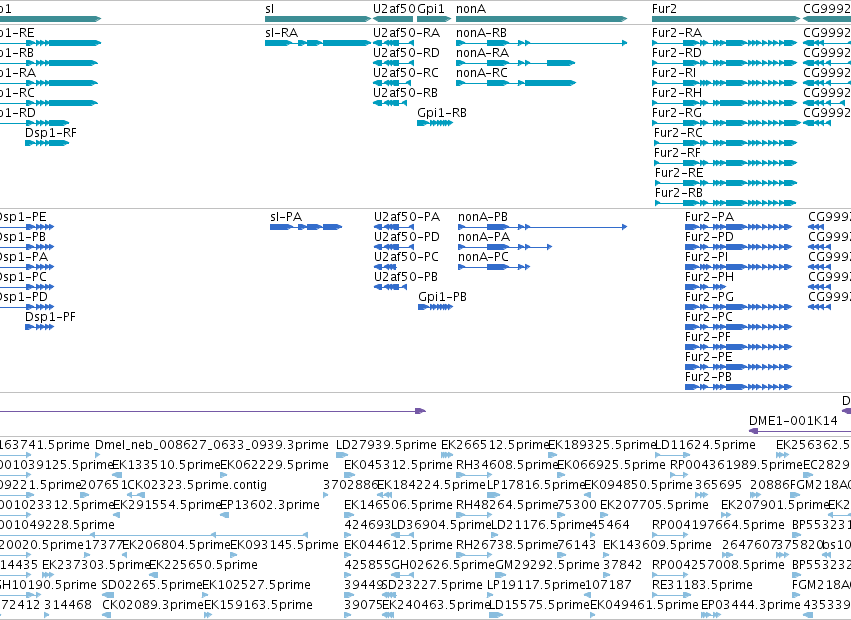Choose EST RH48264.5prime
The image size is (851, 620).
(507, 505)
